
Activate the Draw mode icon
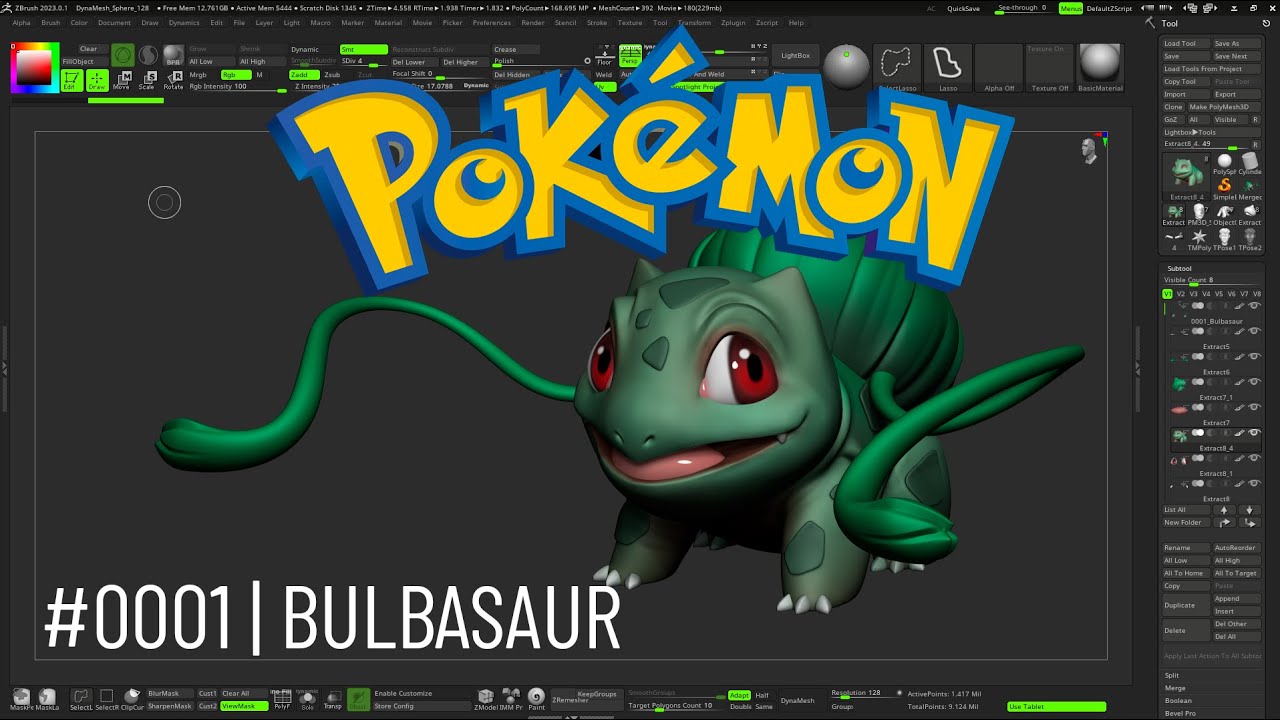(x=97, y=81)
